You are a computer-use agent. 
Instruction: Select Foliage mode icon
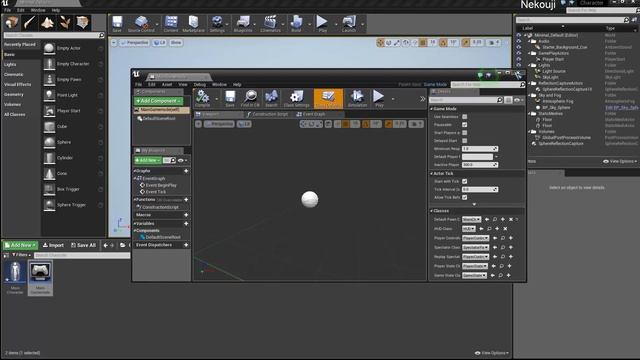click(x=65, y=22)
